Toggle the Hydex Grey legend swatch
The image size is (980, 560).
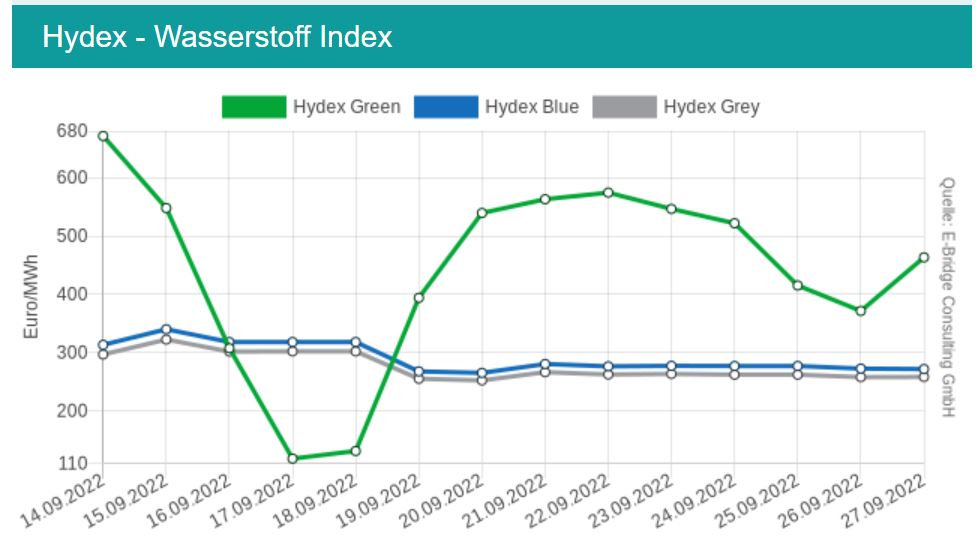624,107
